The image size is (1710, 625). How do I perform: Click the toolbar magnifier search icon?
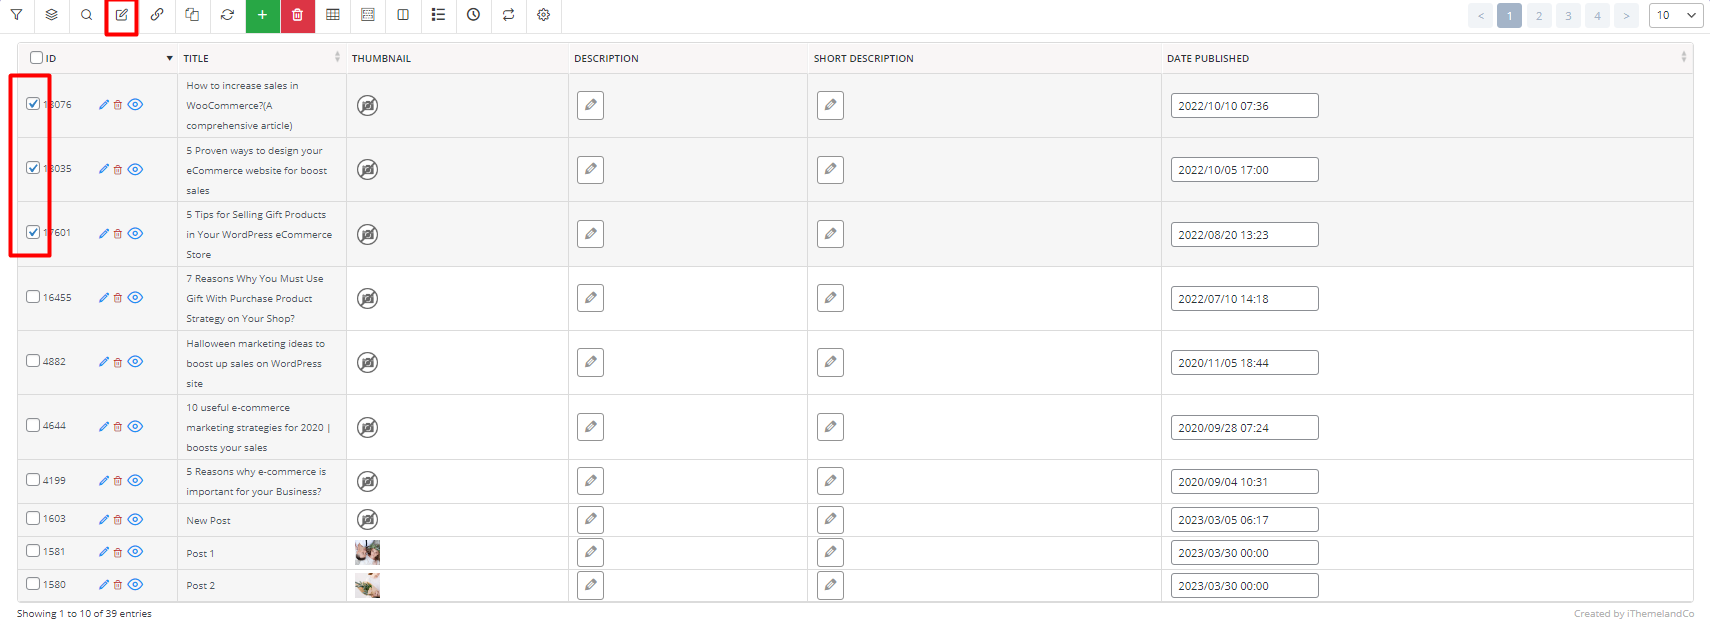[x=87, y=15]
